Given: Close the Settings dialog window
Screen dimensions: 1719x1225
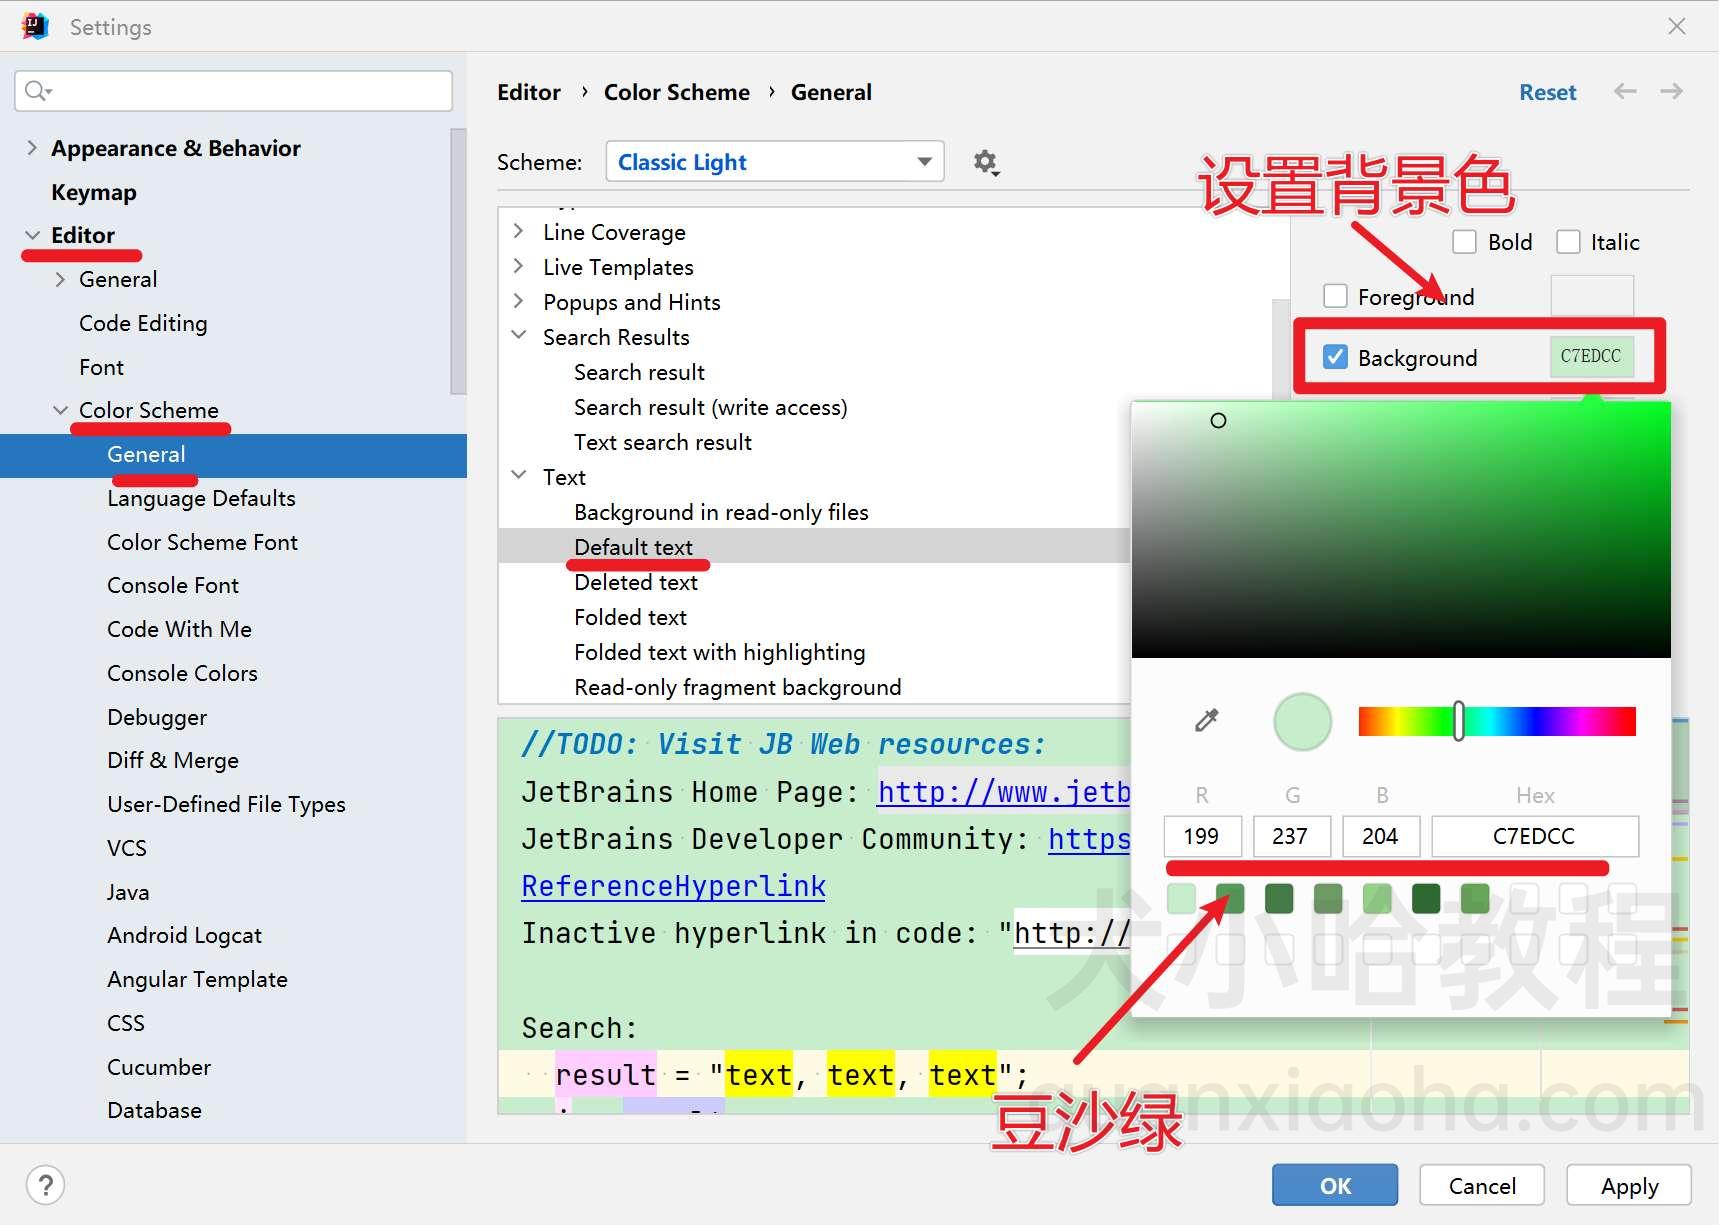Looking at the screenshot, I should pos(1677,26).
